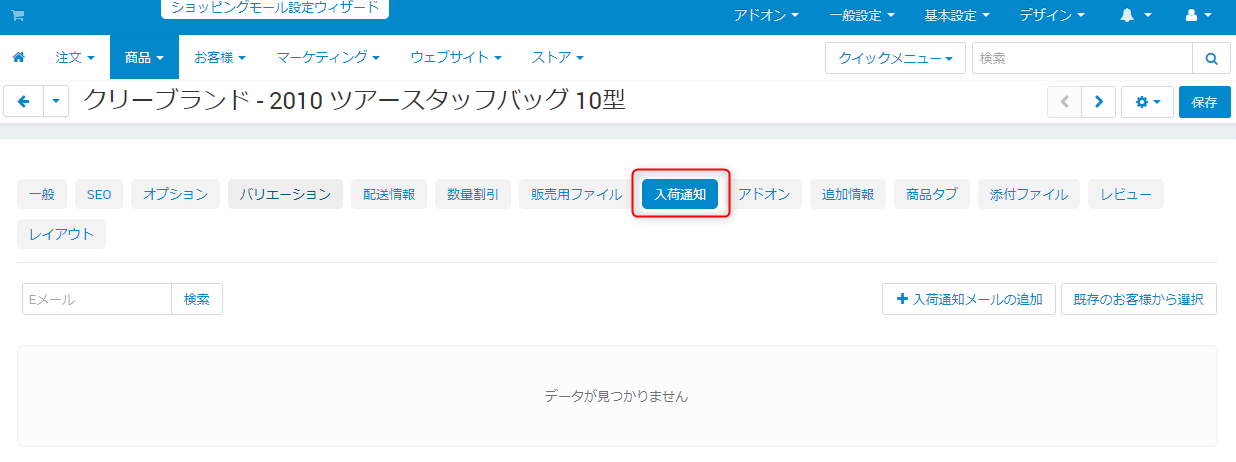Image resolution: width=1236 pixels, height=462 pixels.
Task: Open the デザイン menu
Action: [x=1052, y=16]
